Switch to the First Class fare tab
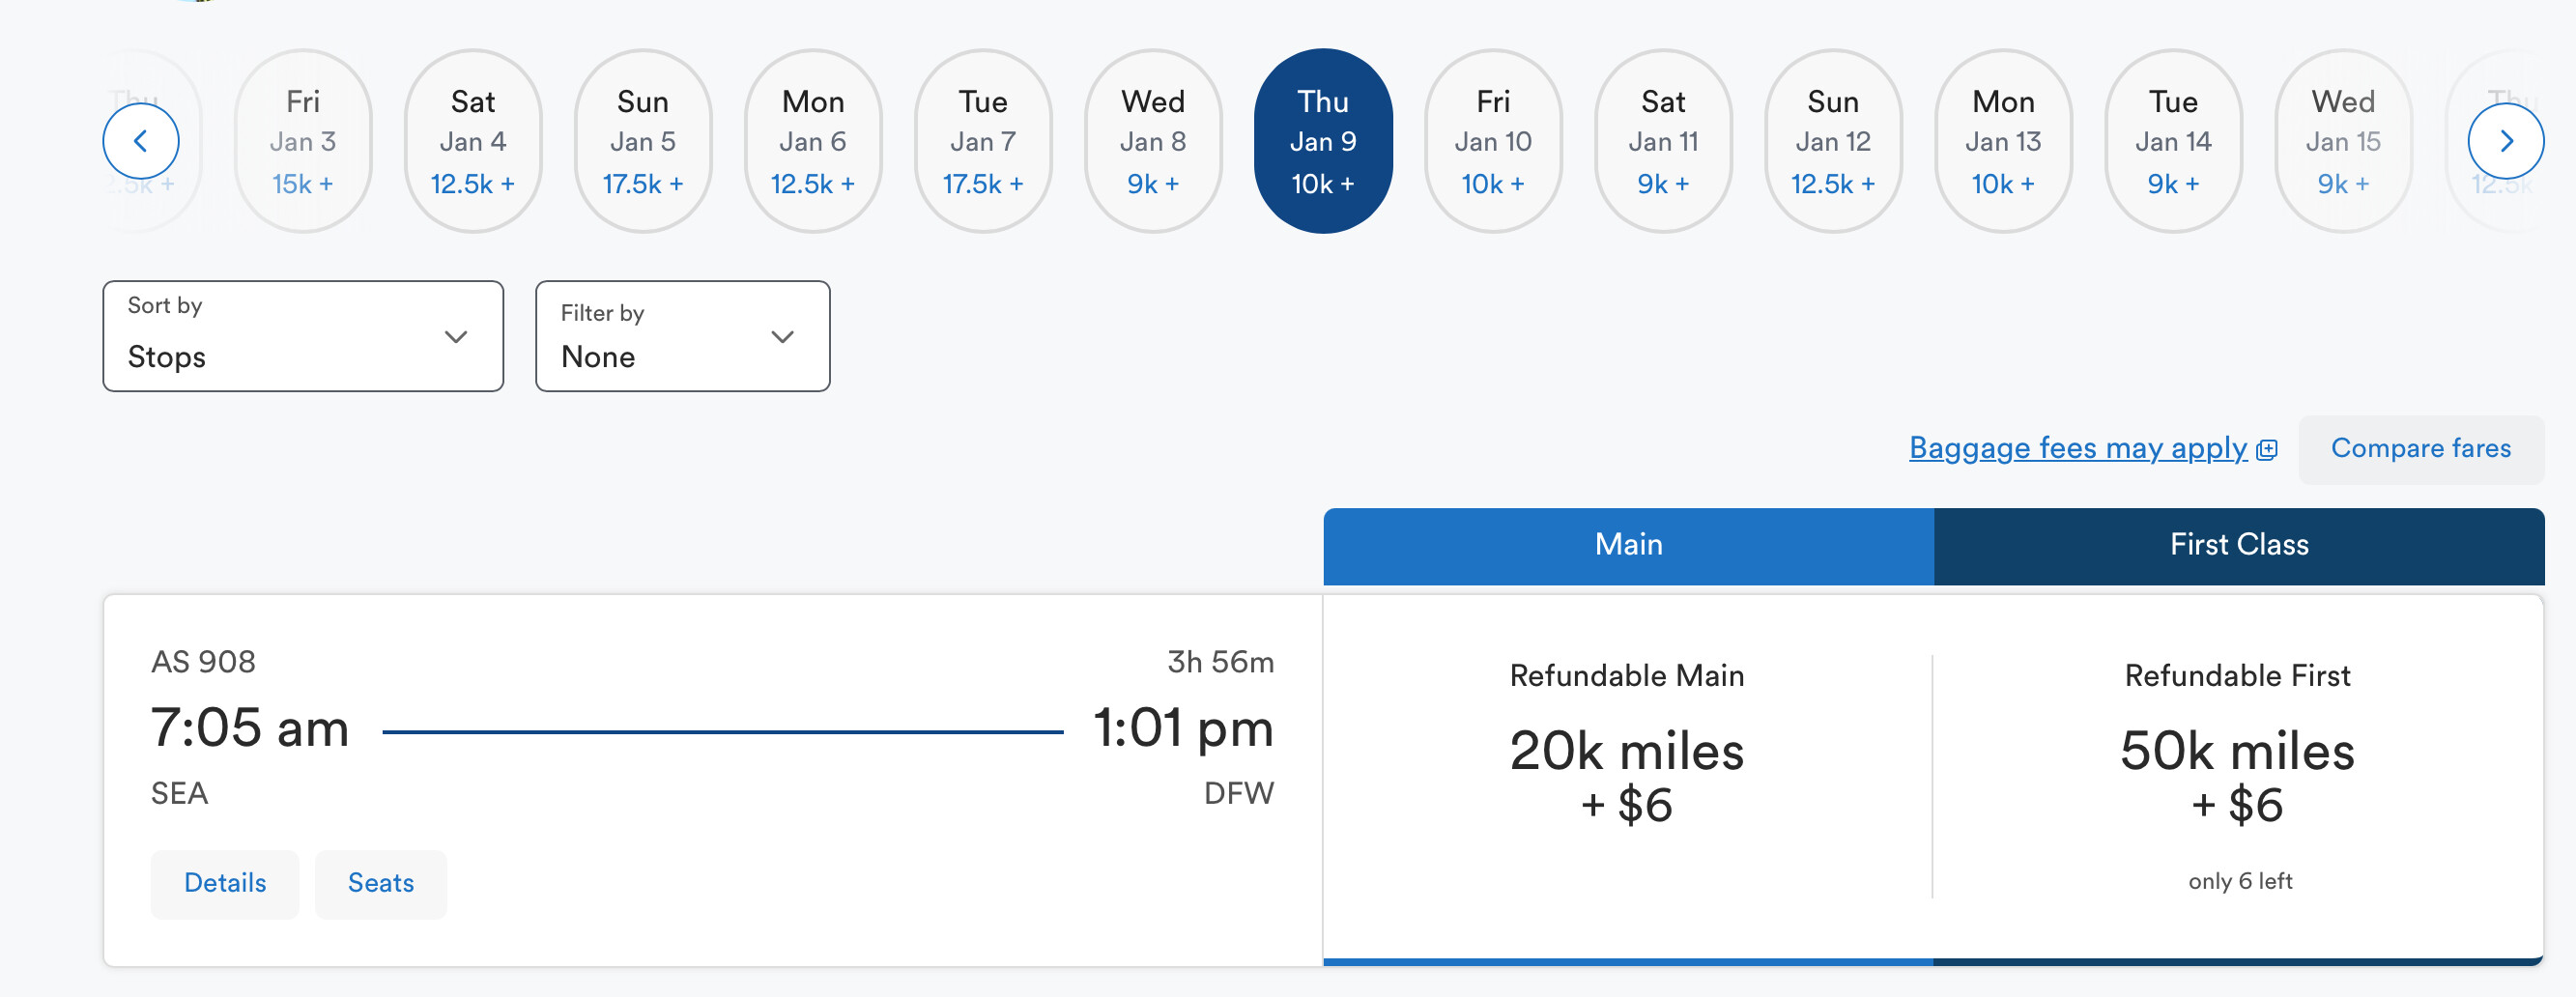The height and width of the screenshot is (997, 2576). (2238, 545)
